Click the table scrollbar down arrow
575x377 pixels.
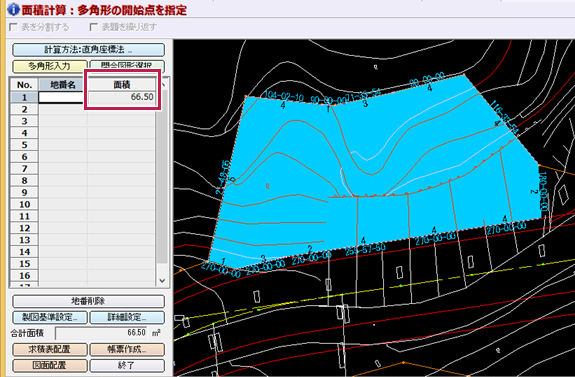(x=162, y=281)
